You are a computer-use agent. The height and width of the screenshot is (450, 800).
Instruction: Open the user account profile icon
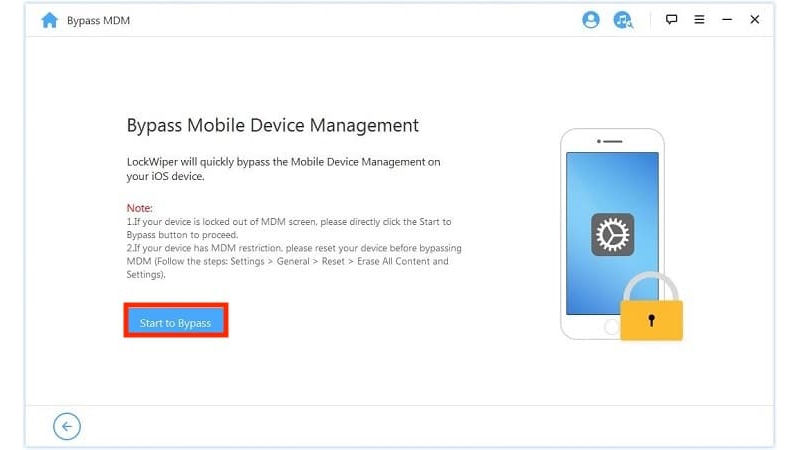click(x=590, y=20)
